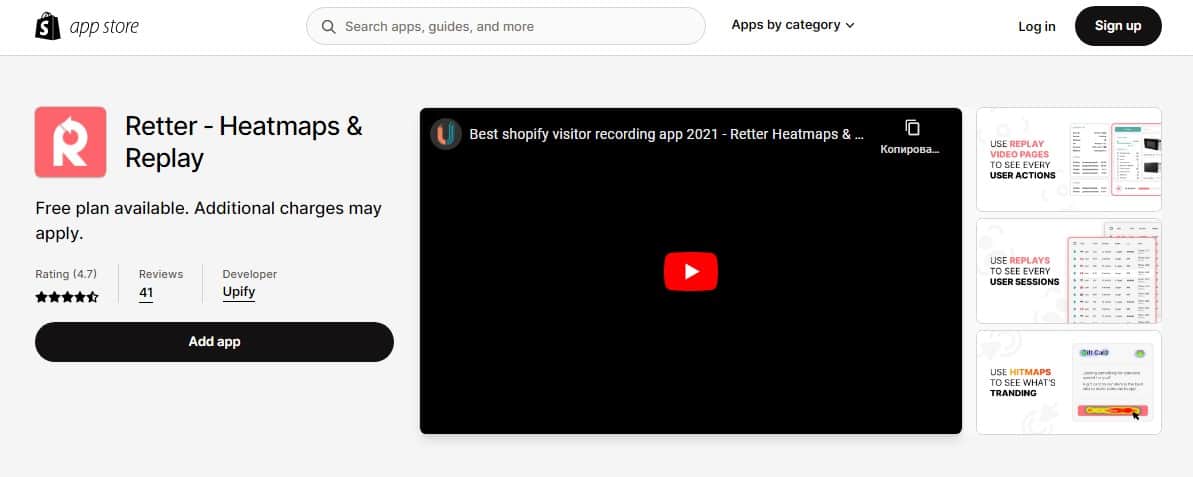The width and height of the screenshot is (1193, 477).
Task: Open the 41 reviews link
Action: pos(146,292)
